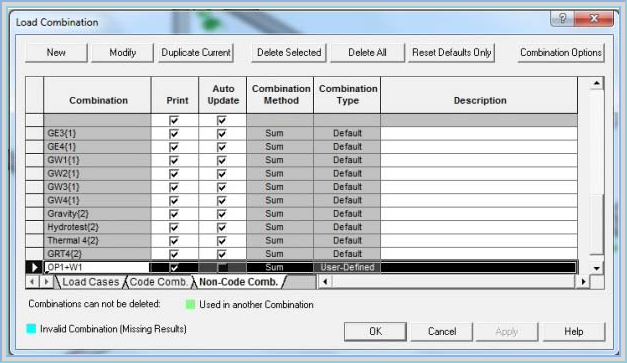Click Combination Method cell of OP1+W1
The width and height of the screenshot is (627, 363).
[x=280, y=267]
